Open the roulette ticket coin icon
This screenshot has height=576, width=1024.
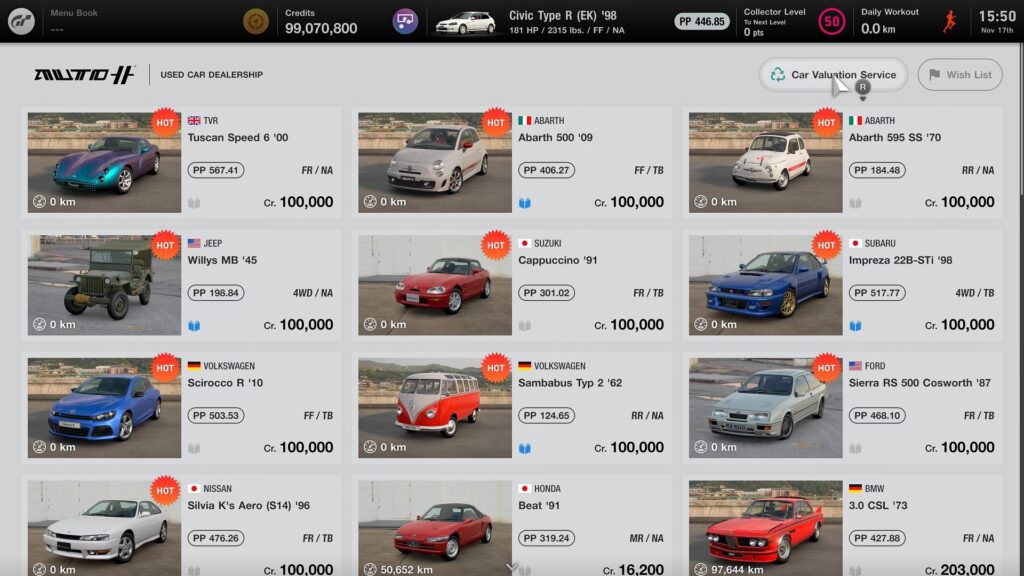coord(255,22)
